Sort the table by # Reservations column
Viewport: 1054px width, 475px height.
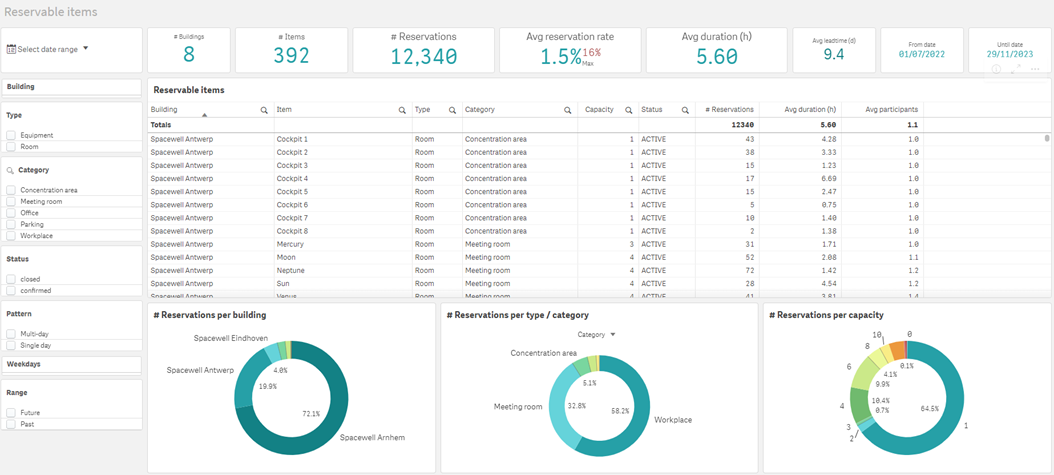pyautogui.click(x=729, y=110)
